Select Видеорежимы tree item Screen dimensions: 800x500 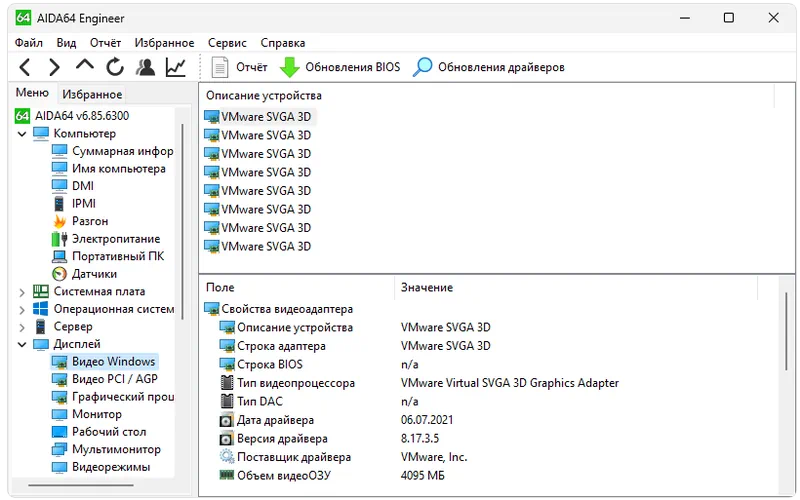[x=101, y=467]
